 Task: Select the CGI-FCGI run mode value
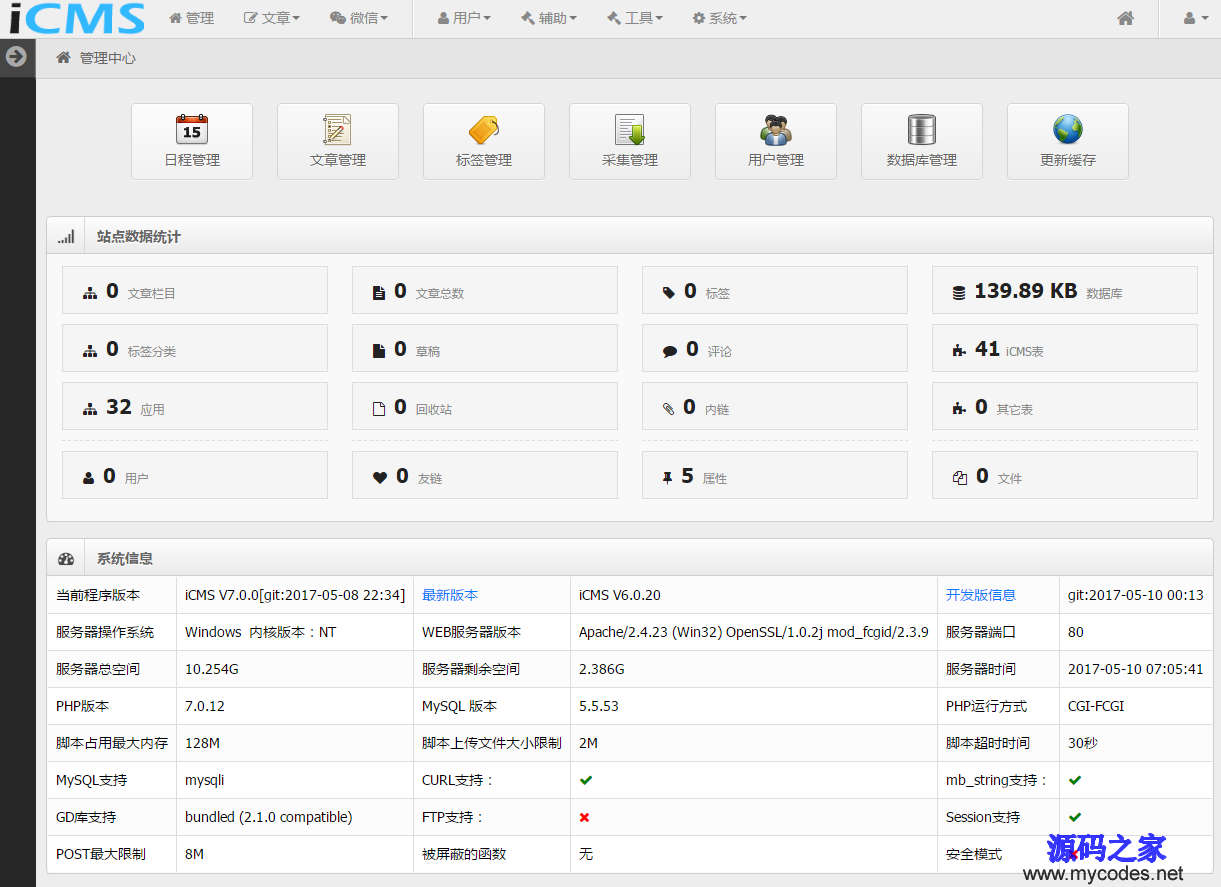point(1096,706)
